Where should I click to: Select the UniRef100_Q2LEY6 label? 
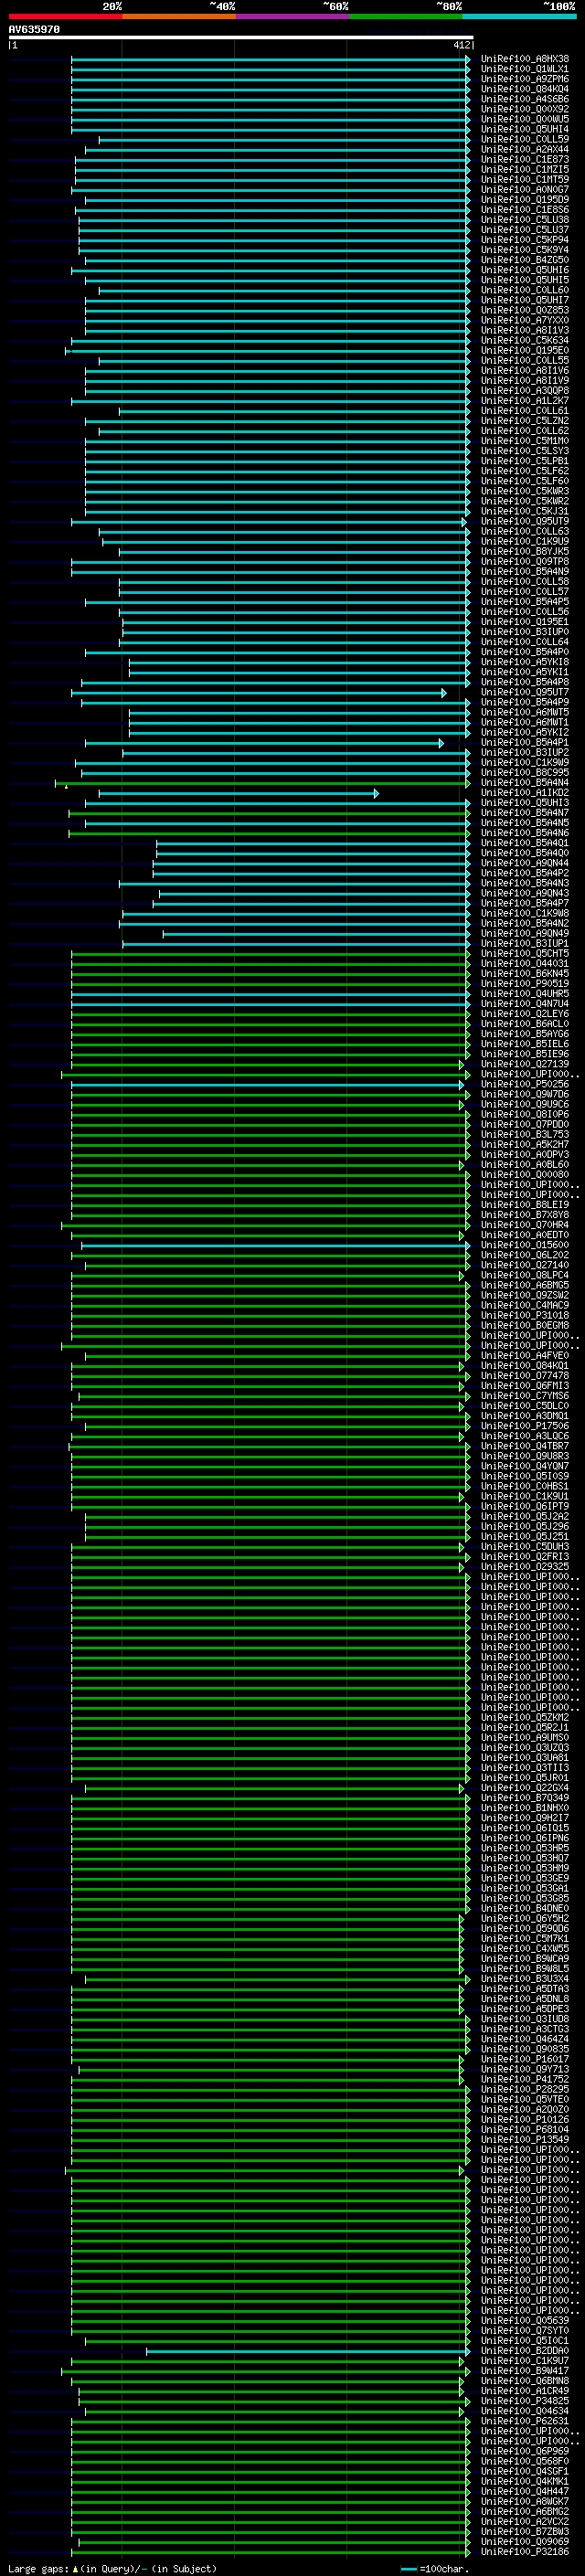click(x=524, y=1014)
